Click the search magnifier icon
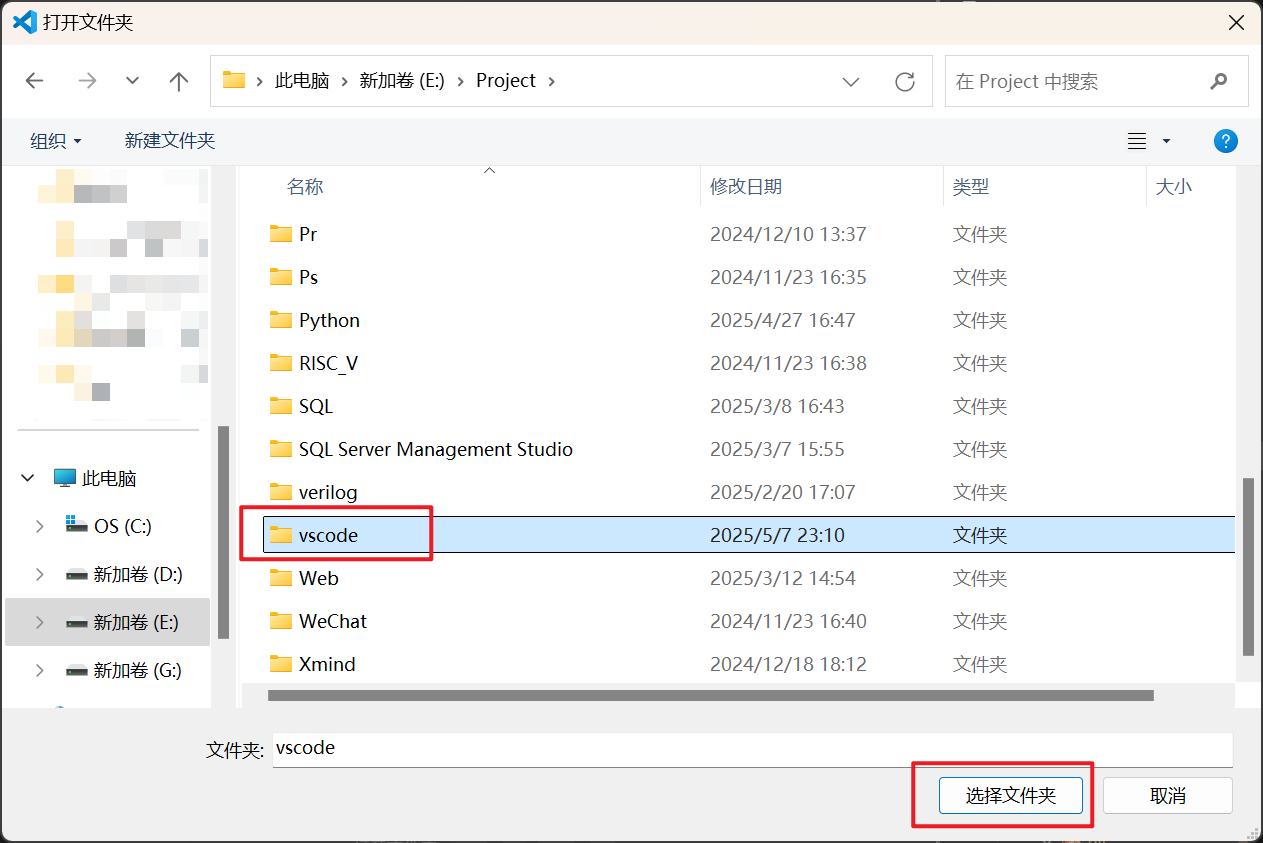This screenshot has height=843, width=1263. click(1218, 81)
